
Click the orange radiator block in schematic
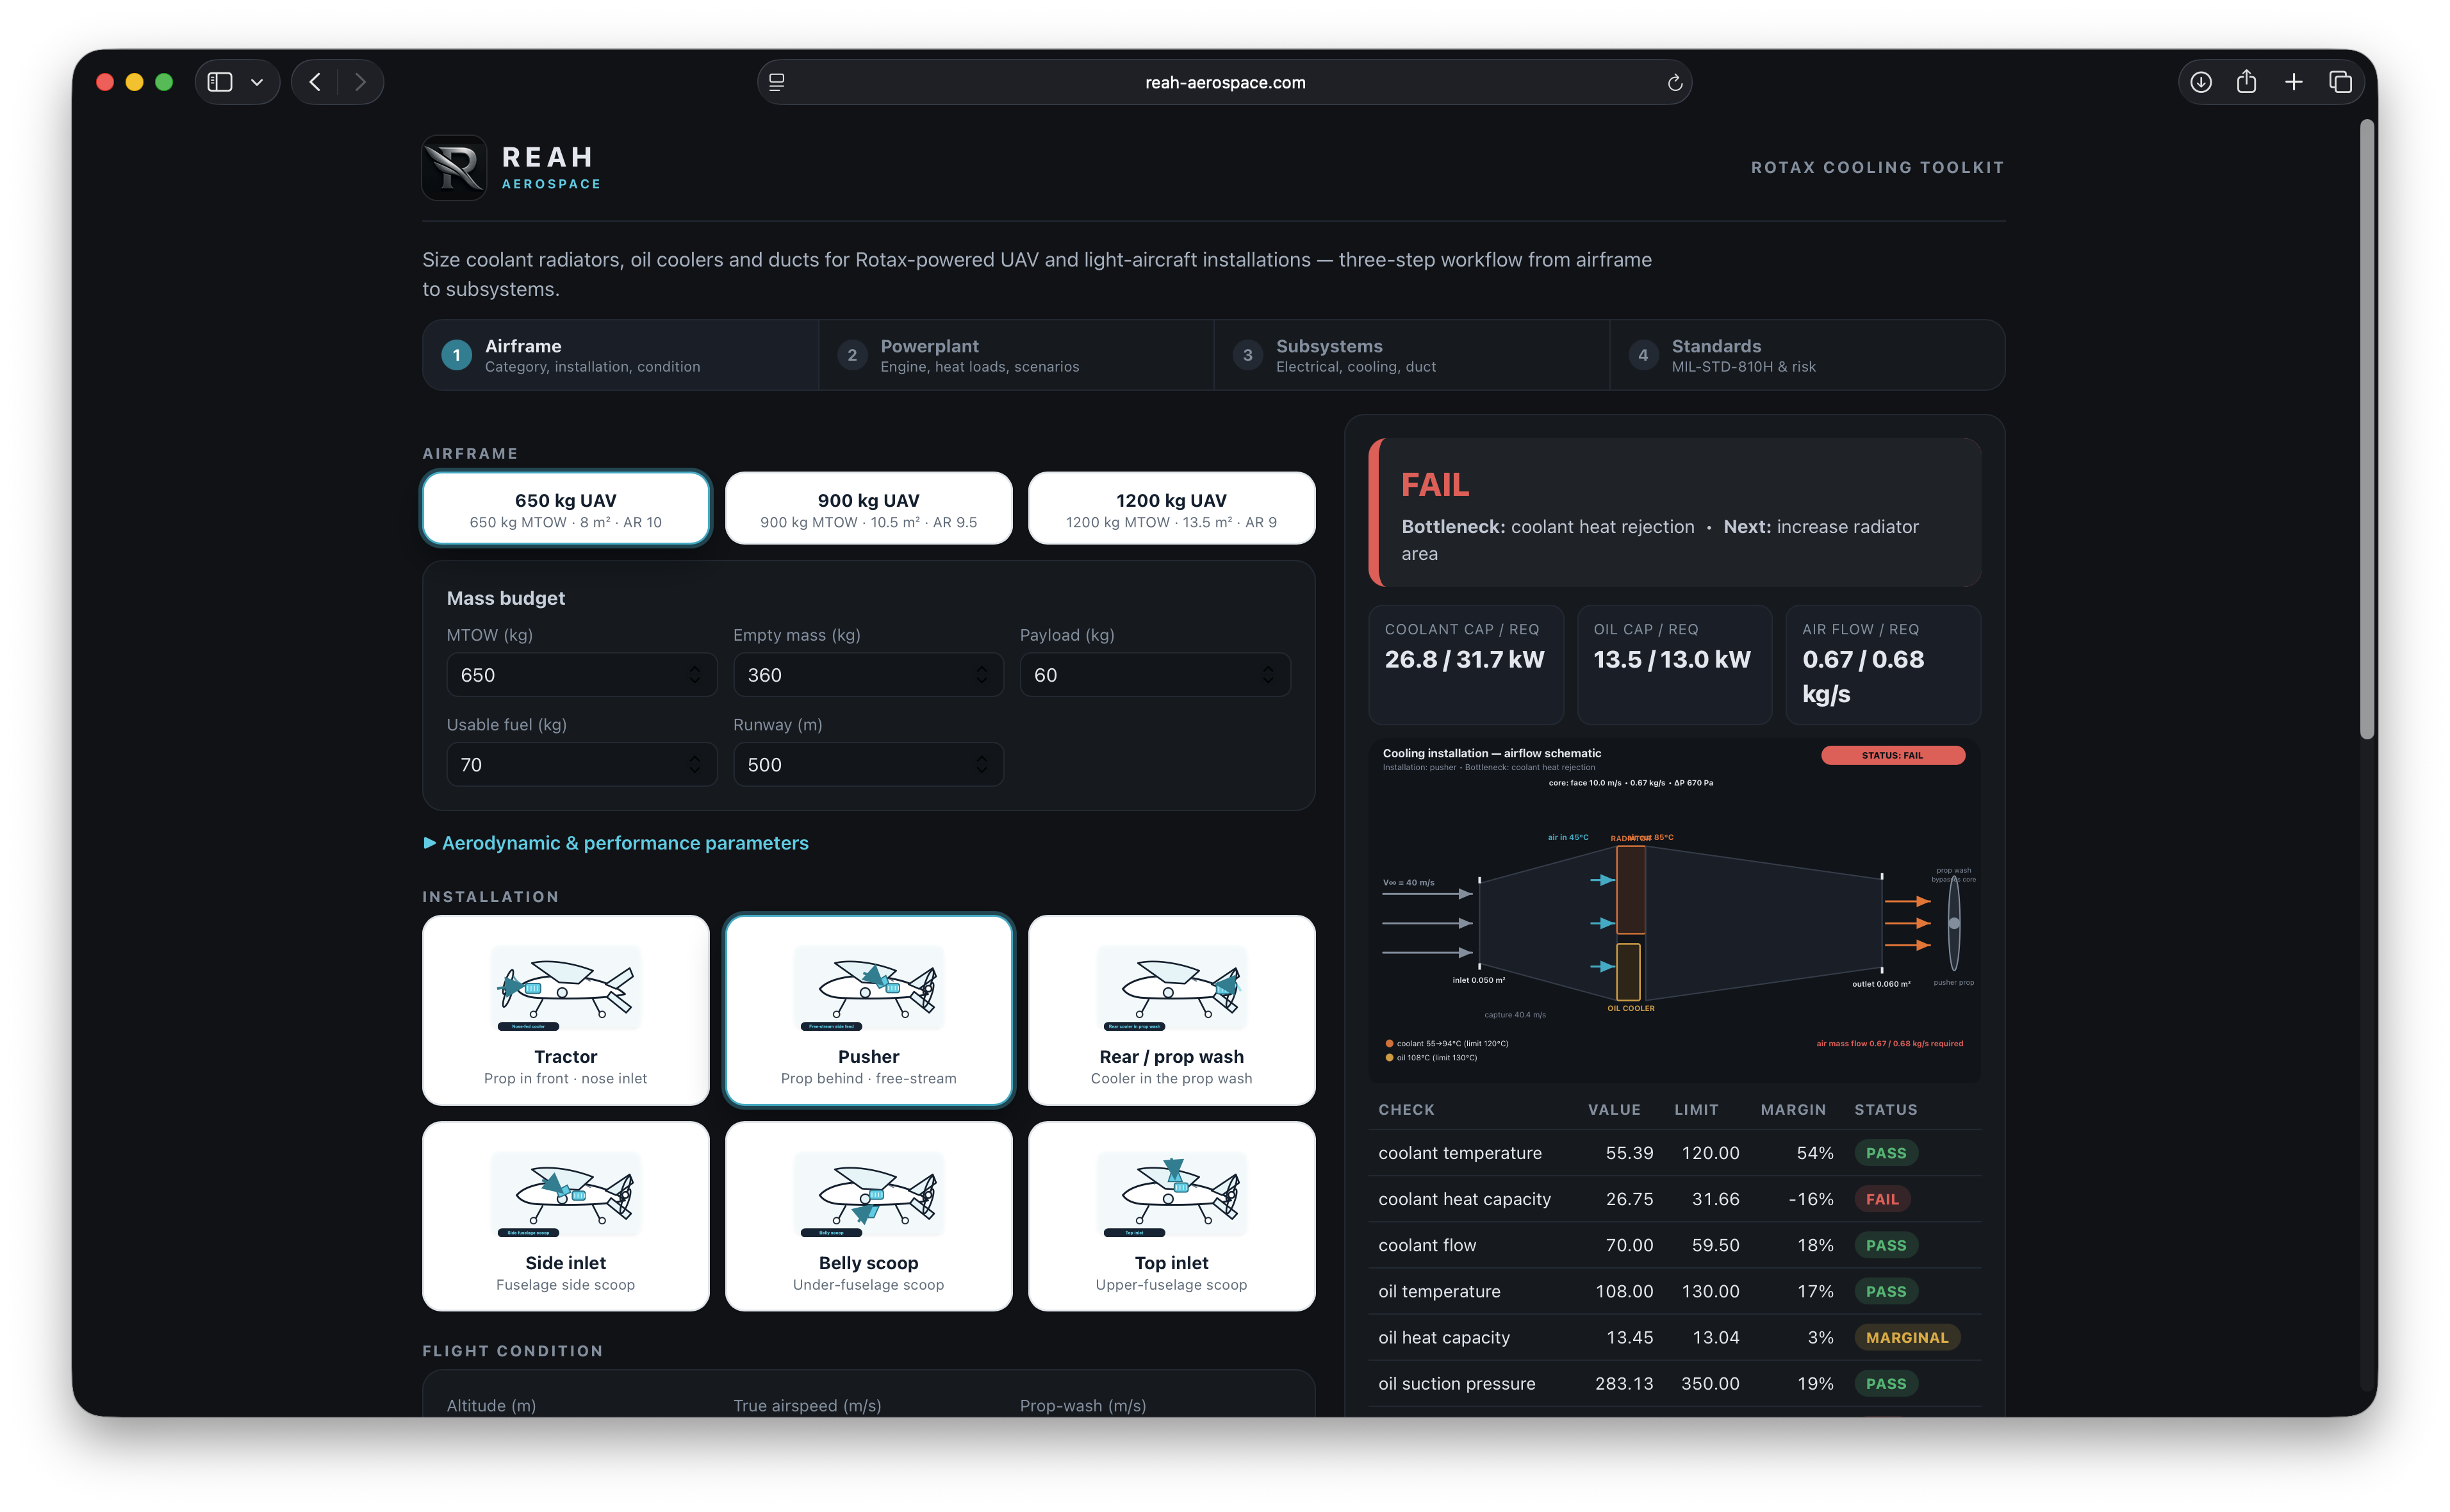1631,890
